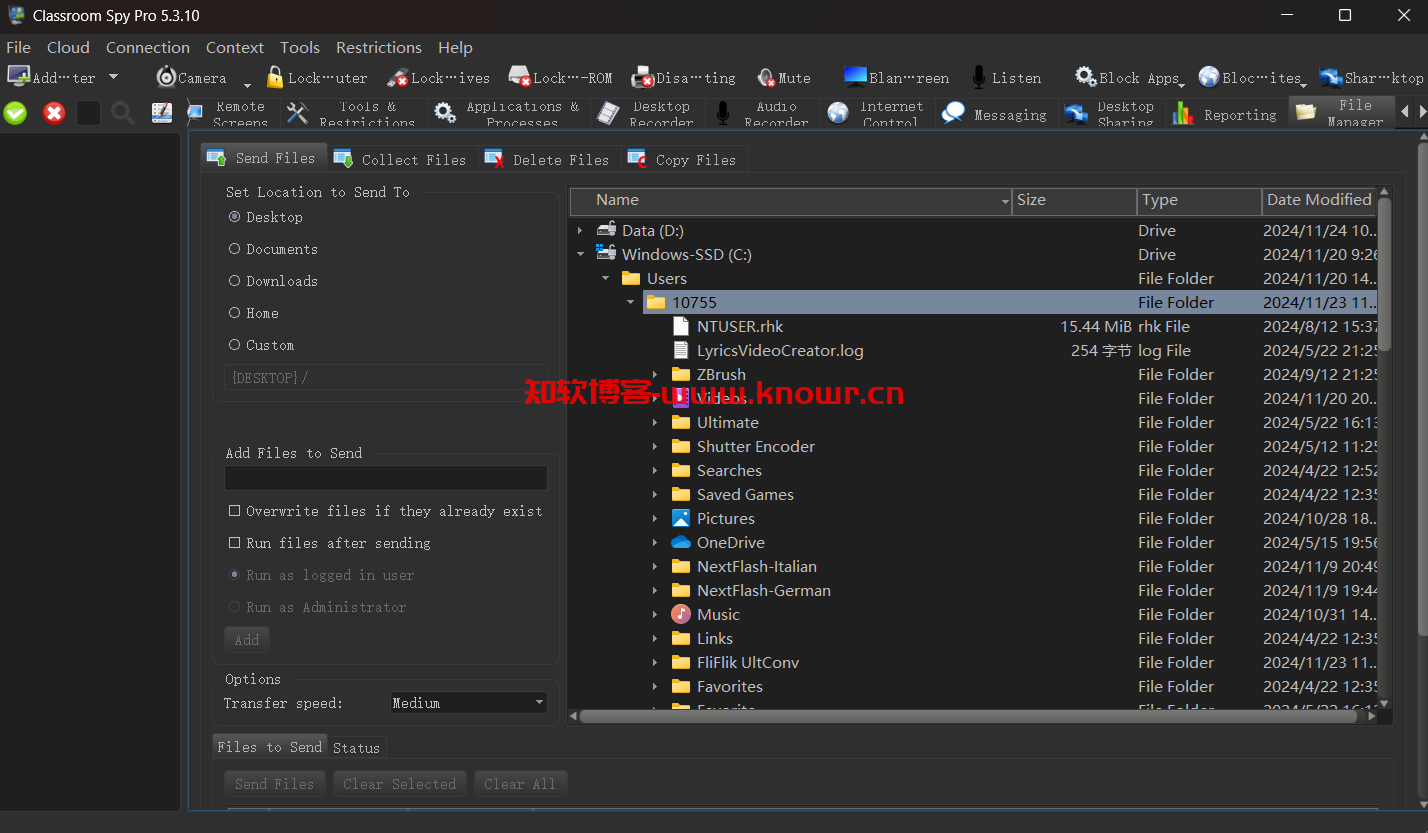
Task: Click the Listen microphone icon
Action: (x=979, y=77)
